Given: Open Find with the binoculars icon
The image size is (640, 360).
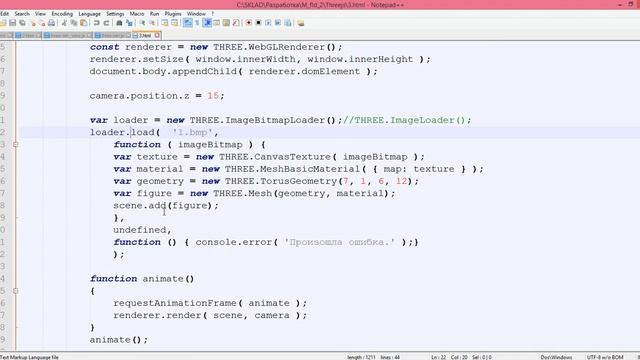Looking at the screenshot, I should click(119, 23).
